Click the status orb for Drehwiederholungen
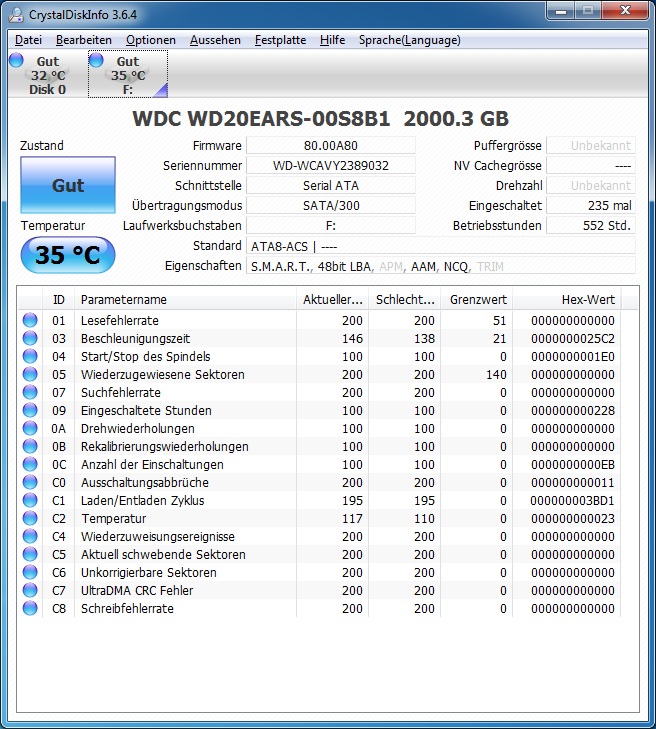Image resolution: width=656 pixels, height=729 pixels. (30, 428)
